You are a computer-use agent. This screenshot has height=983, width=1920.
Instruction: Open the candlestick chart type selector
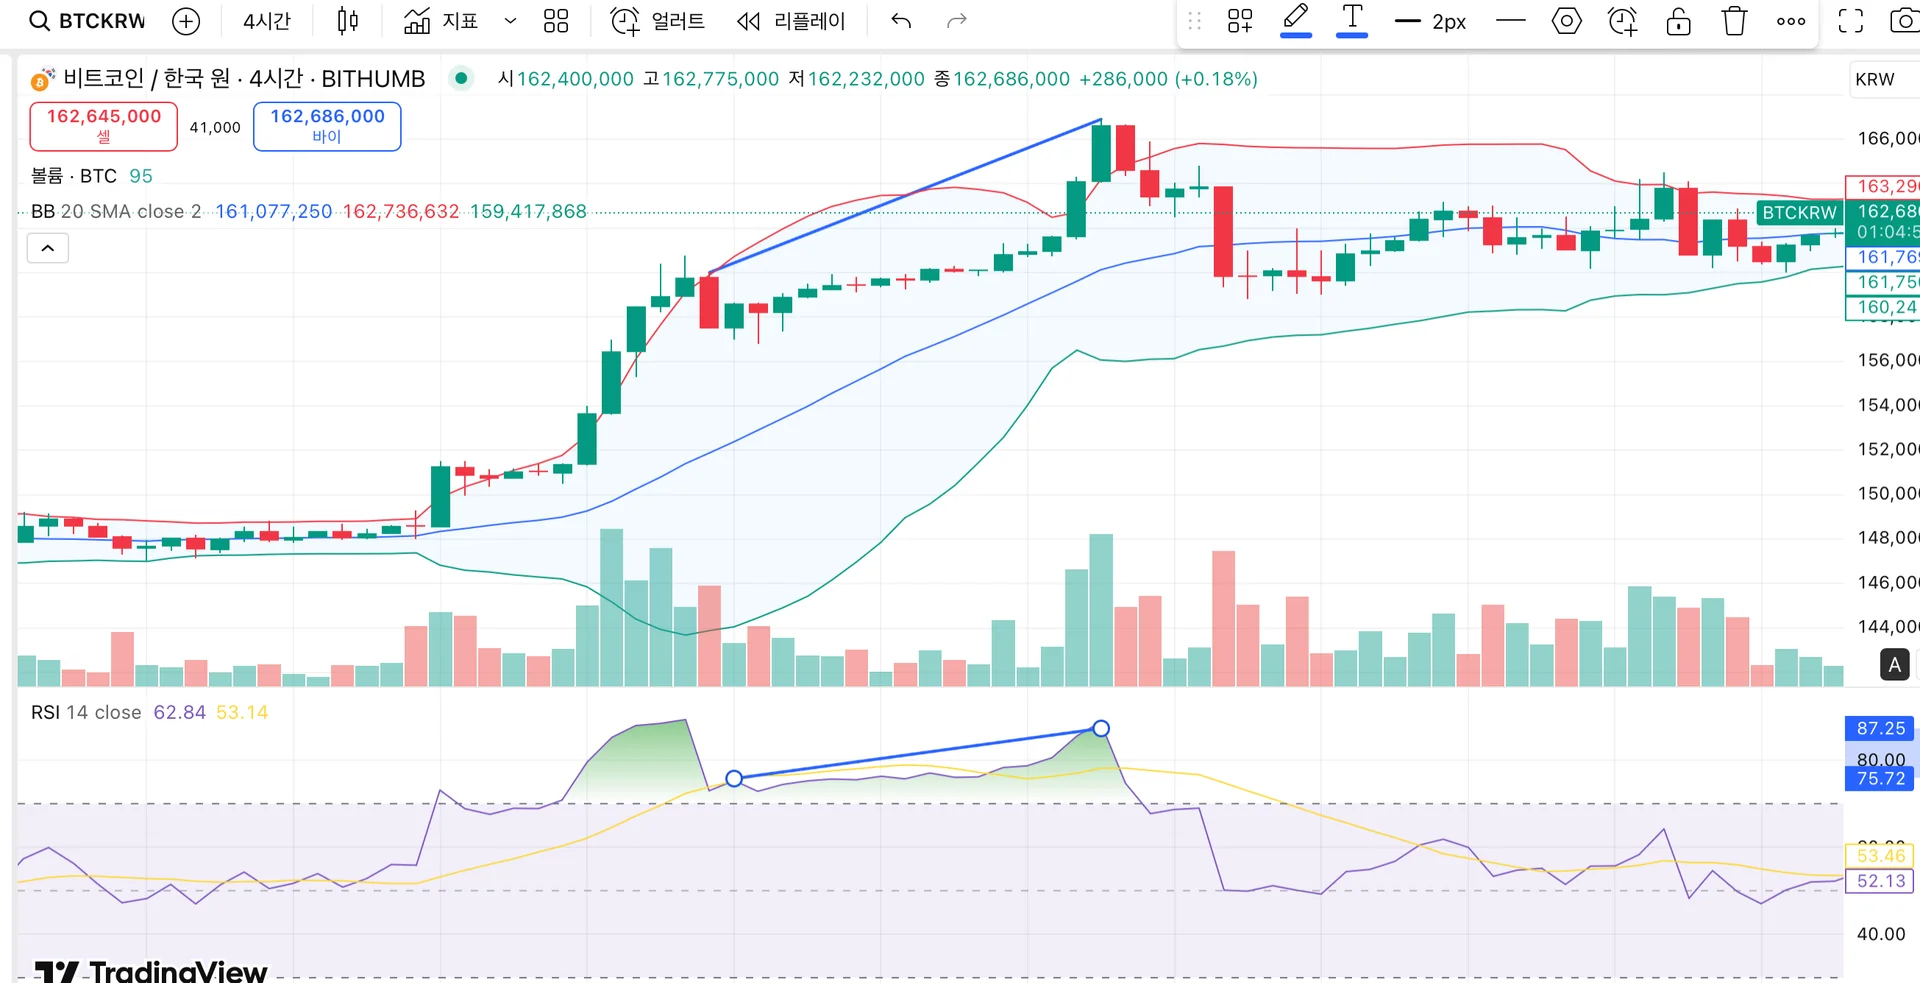347,21
